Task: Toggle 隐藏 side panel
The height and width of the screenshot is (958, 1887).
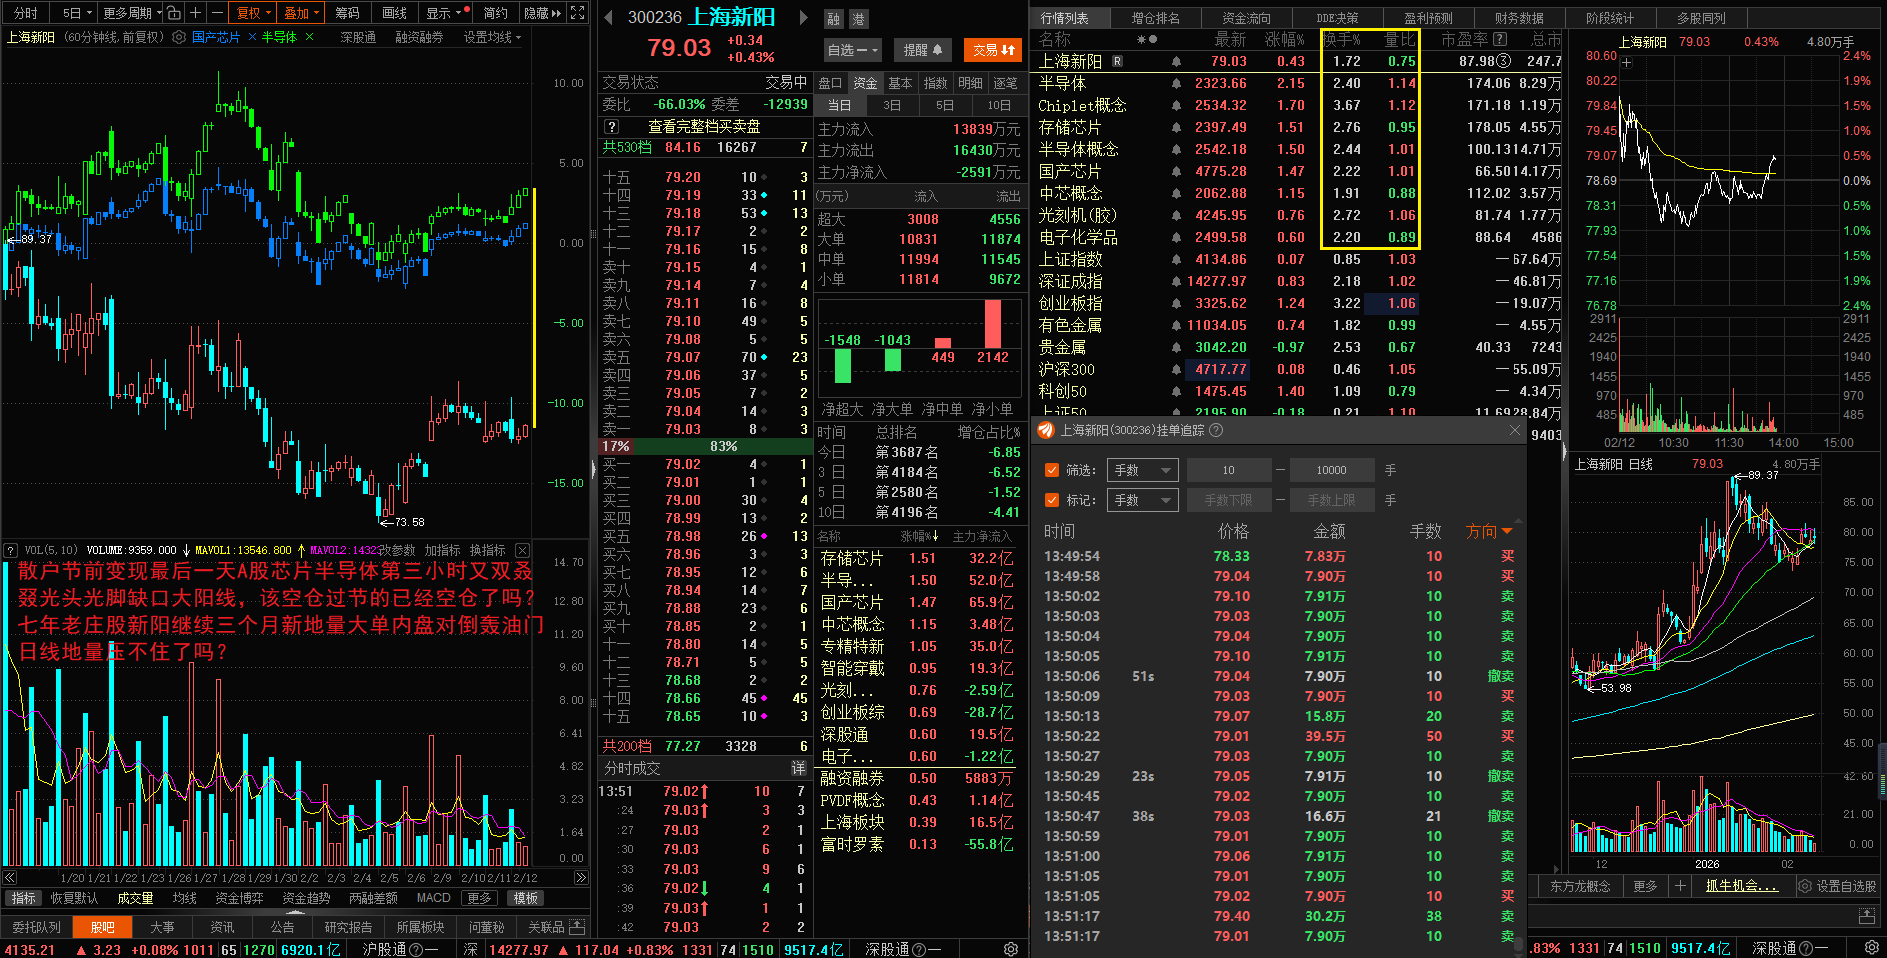Action: click(542, 13)
